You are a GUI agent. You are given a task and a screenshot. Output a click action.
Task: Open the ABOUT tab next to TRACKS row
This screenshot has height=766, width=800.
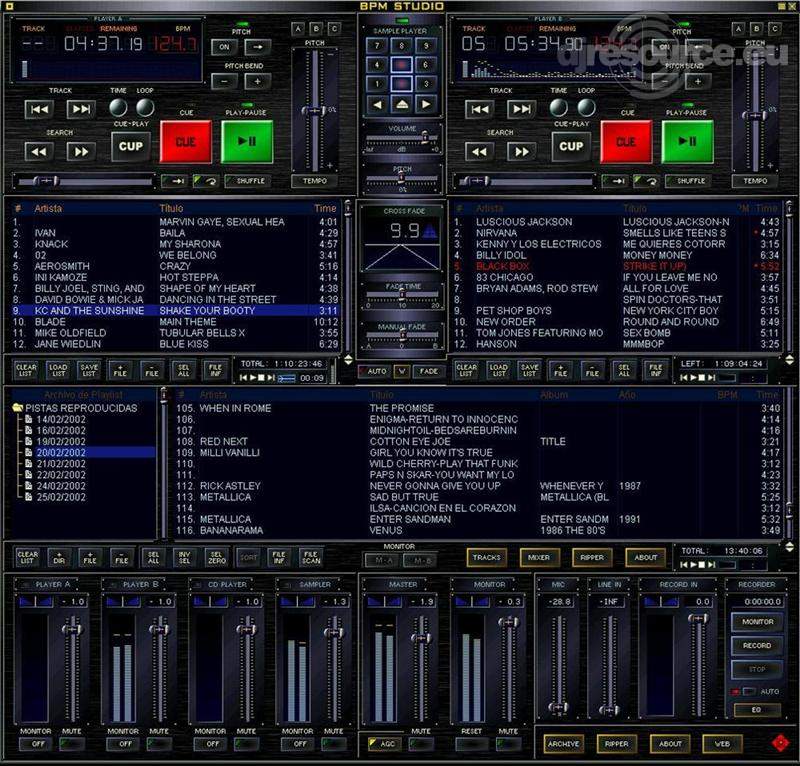[645, 557]
